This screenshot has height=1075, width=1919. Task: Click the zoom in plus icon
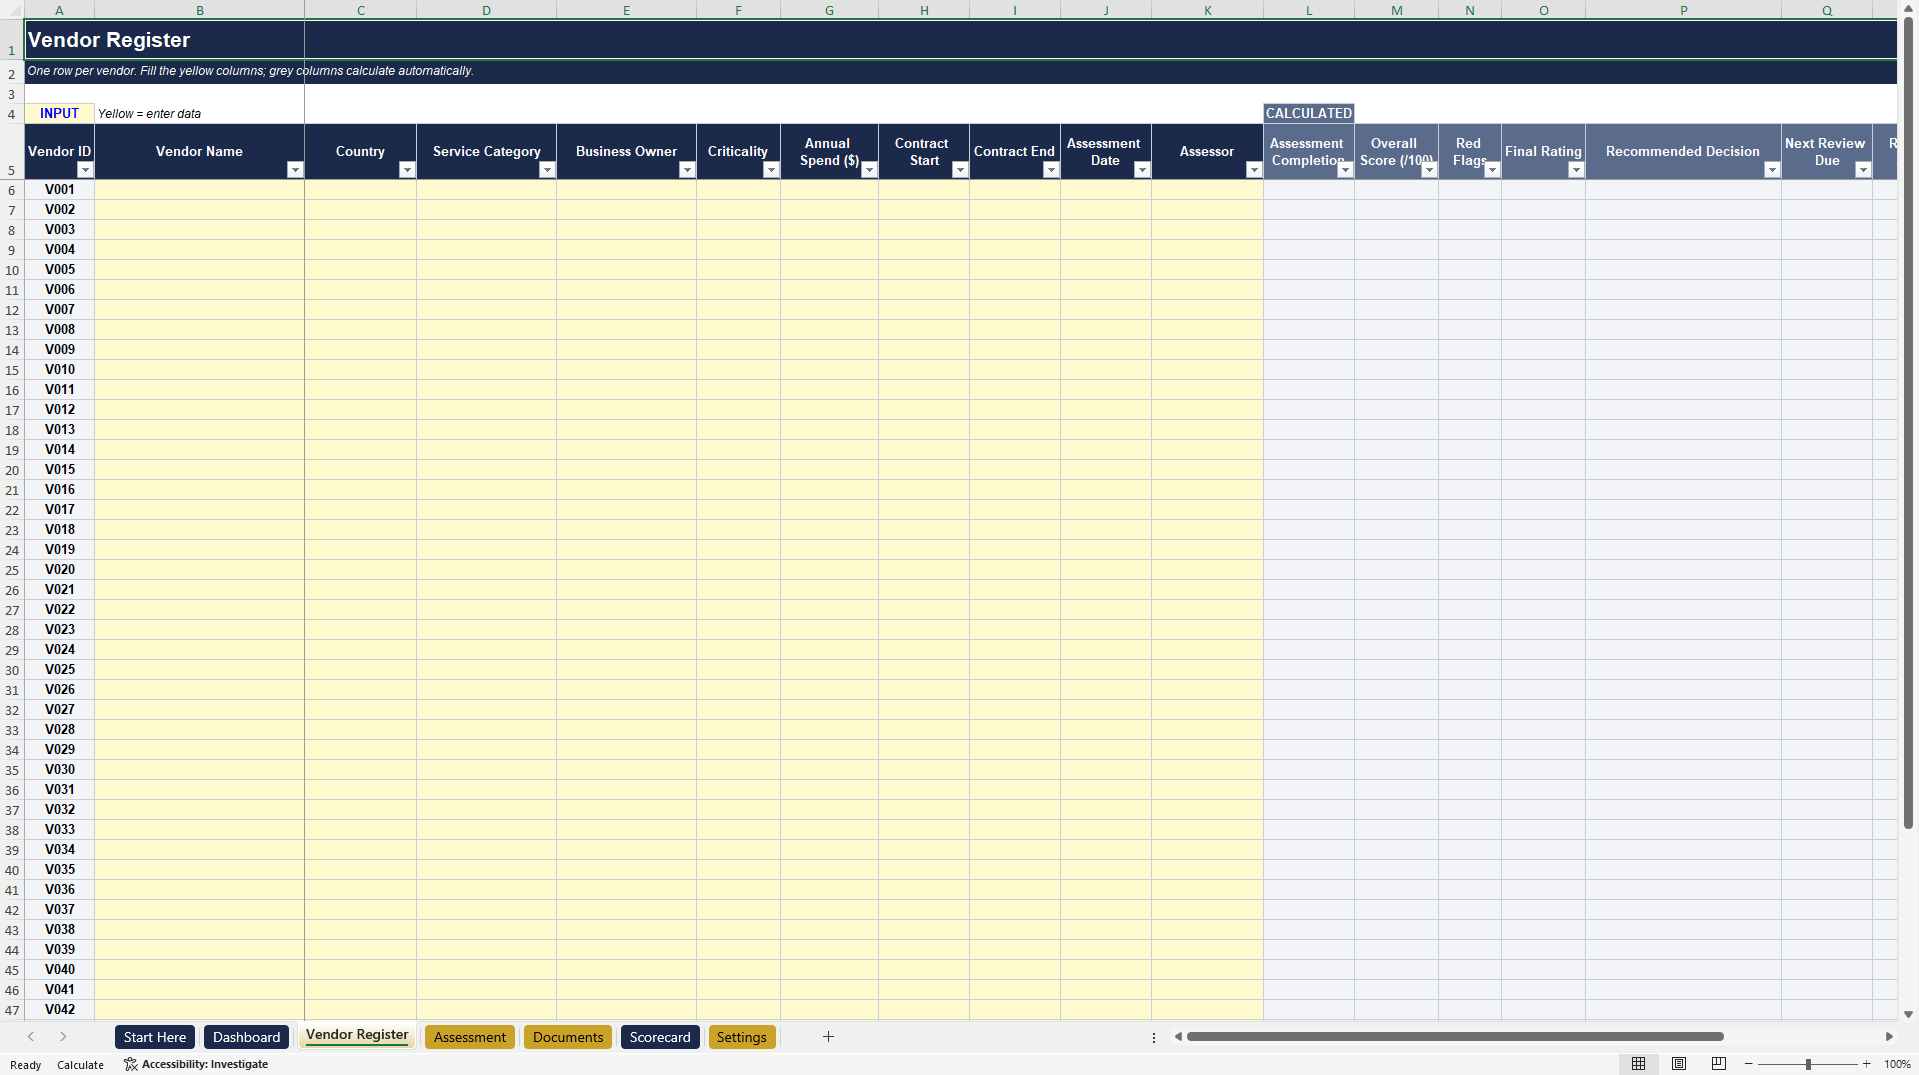click(1866, 1064)
